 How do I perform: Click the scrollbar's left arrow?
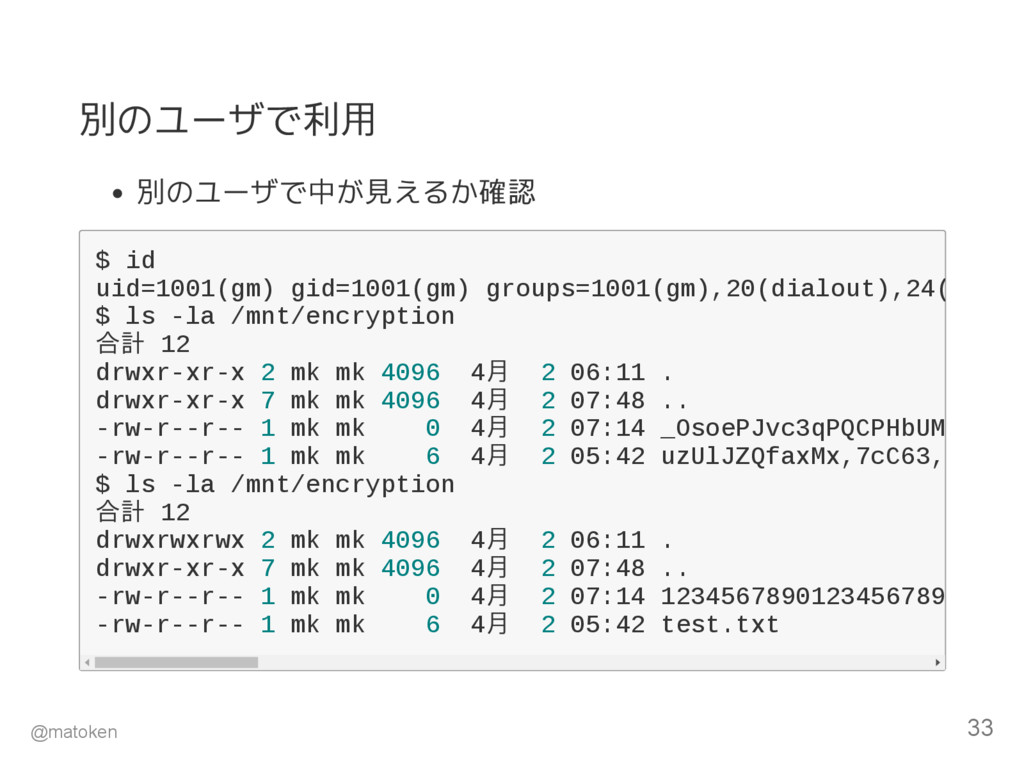[x=87, y=662]
